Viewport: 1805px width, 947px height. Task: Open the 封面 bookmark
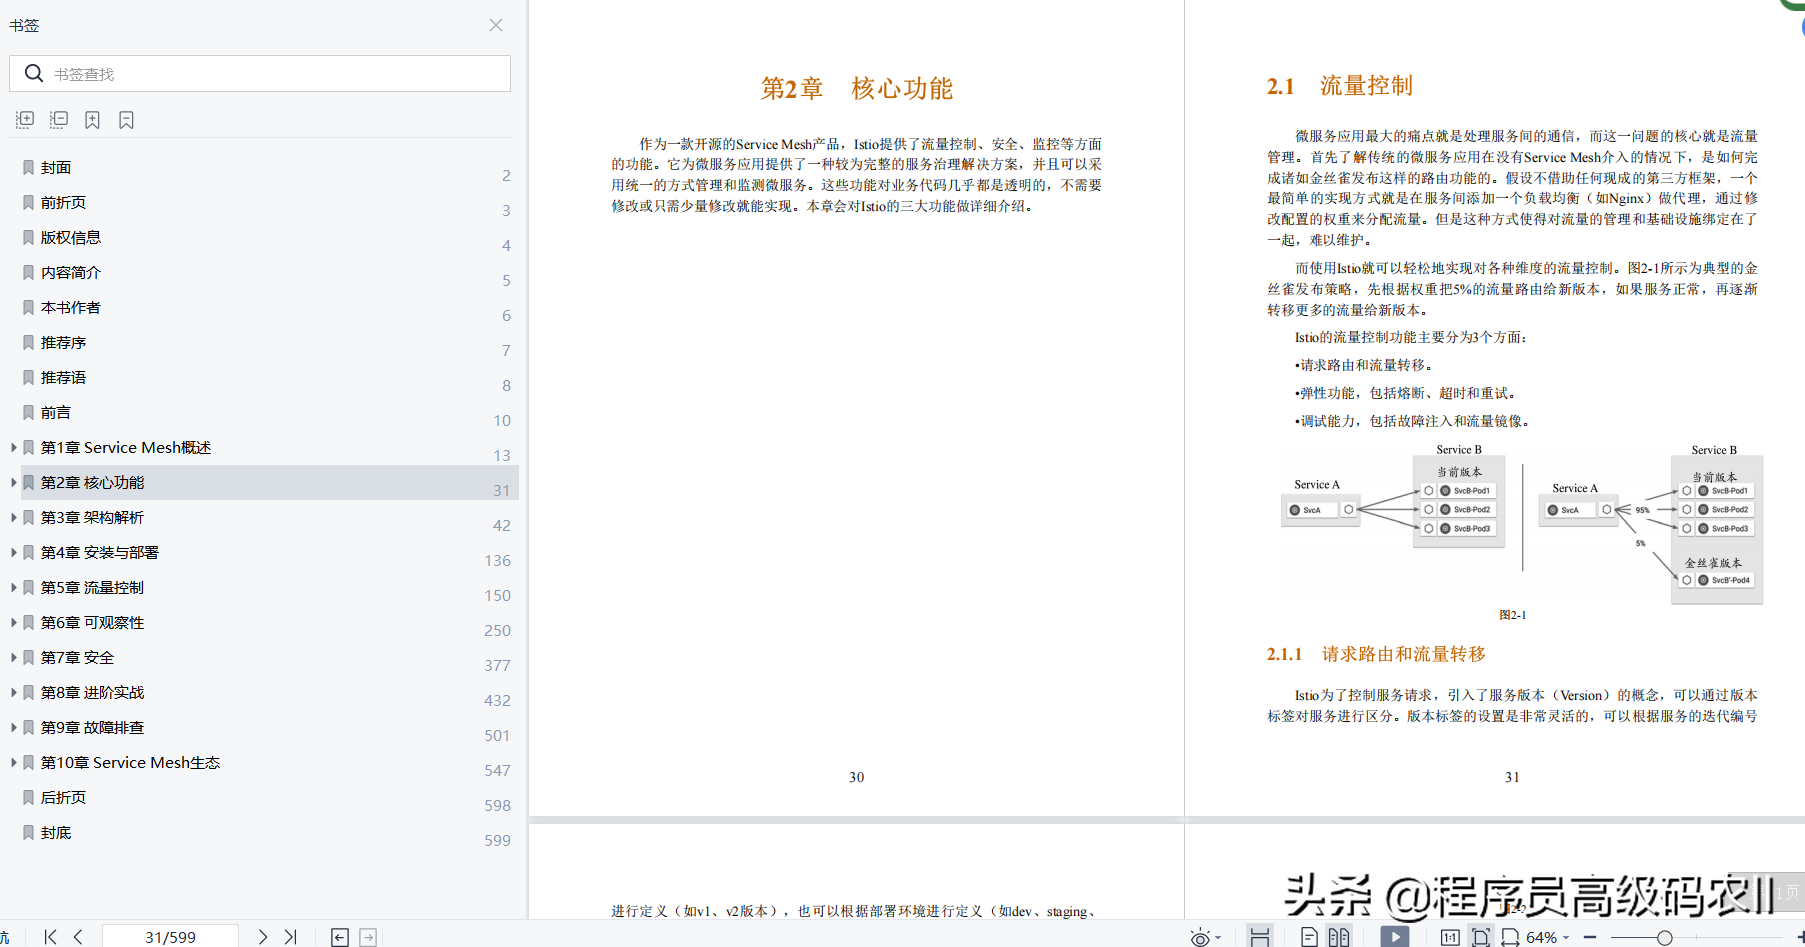pyautogui.click(x=56, y=167)
